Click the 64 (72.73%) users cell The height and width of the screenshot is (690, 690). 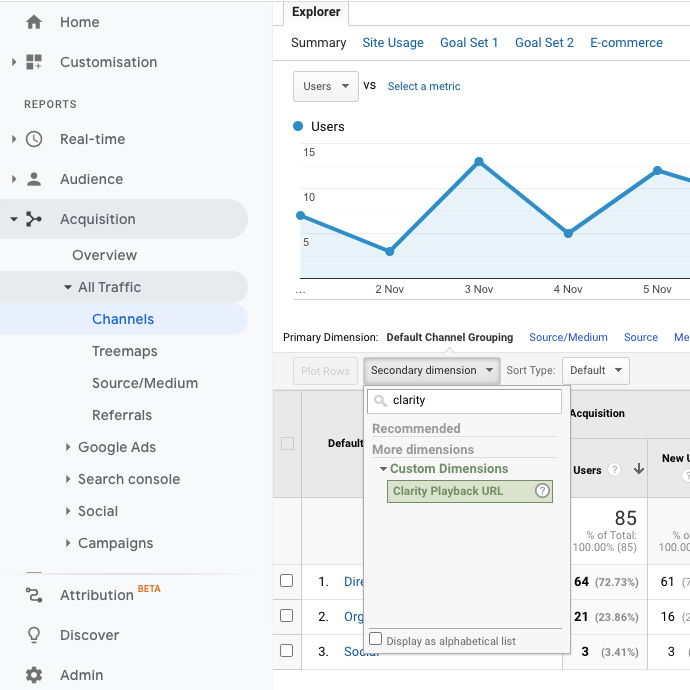[606, 582]
